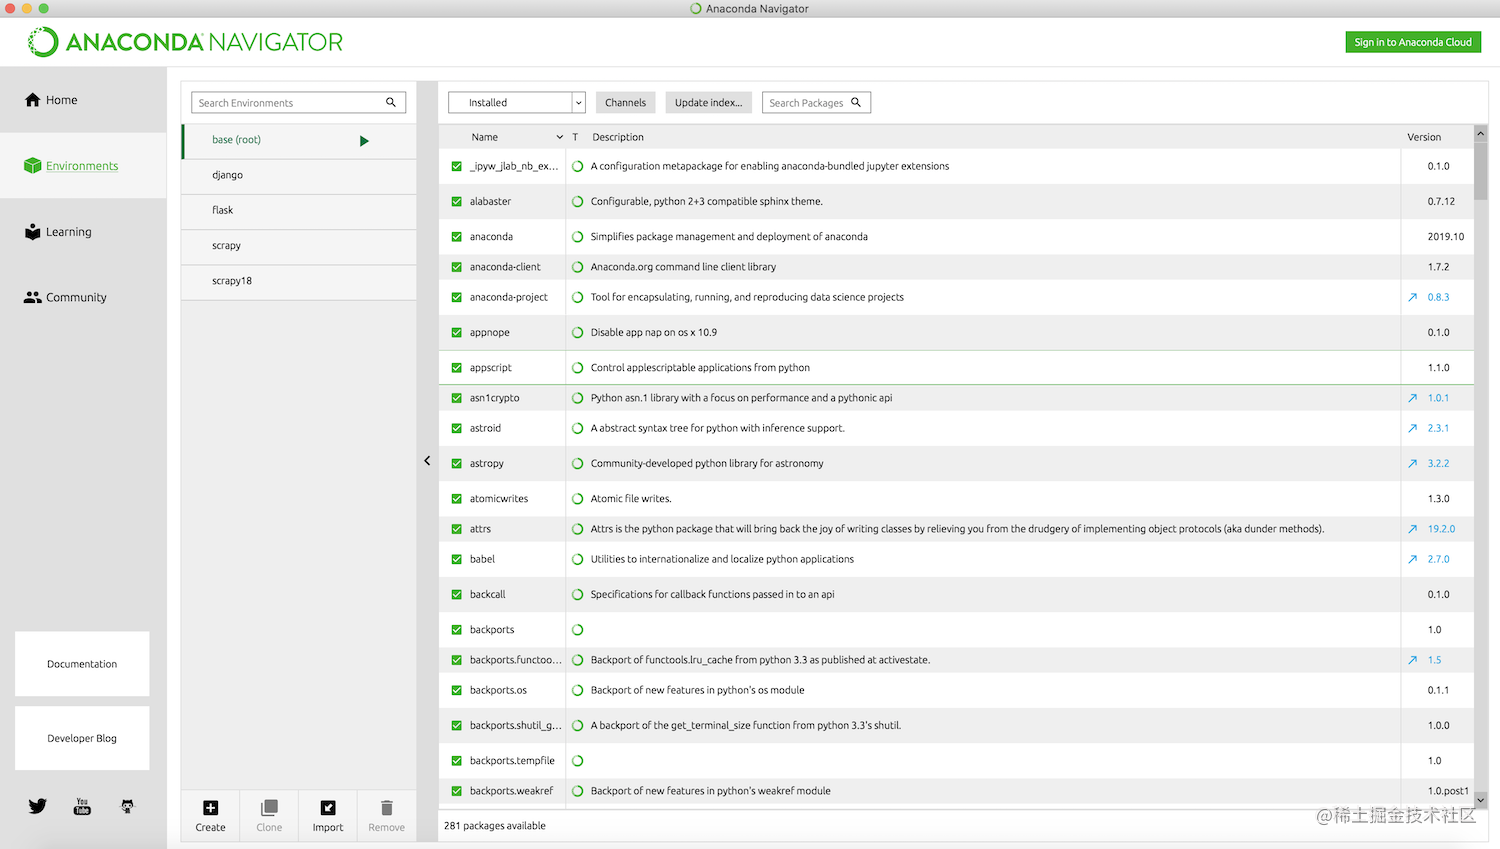Click the Name column sort arrow
The image size is (1500, 849).
(560, 137)
